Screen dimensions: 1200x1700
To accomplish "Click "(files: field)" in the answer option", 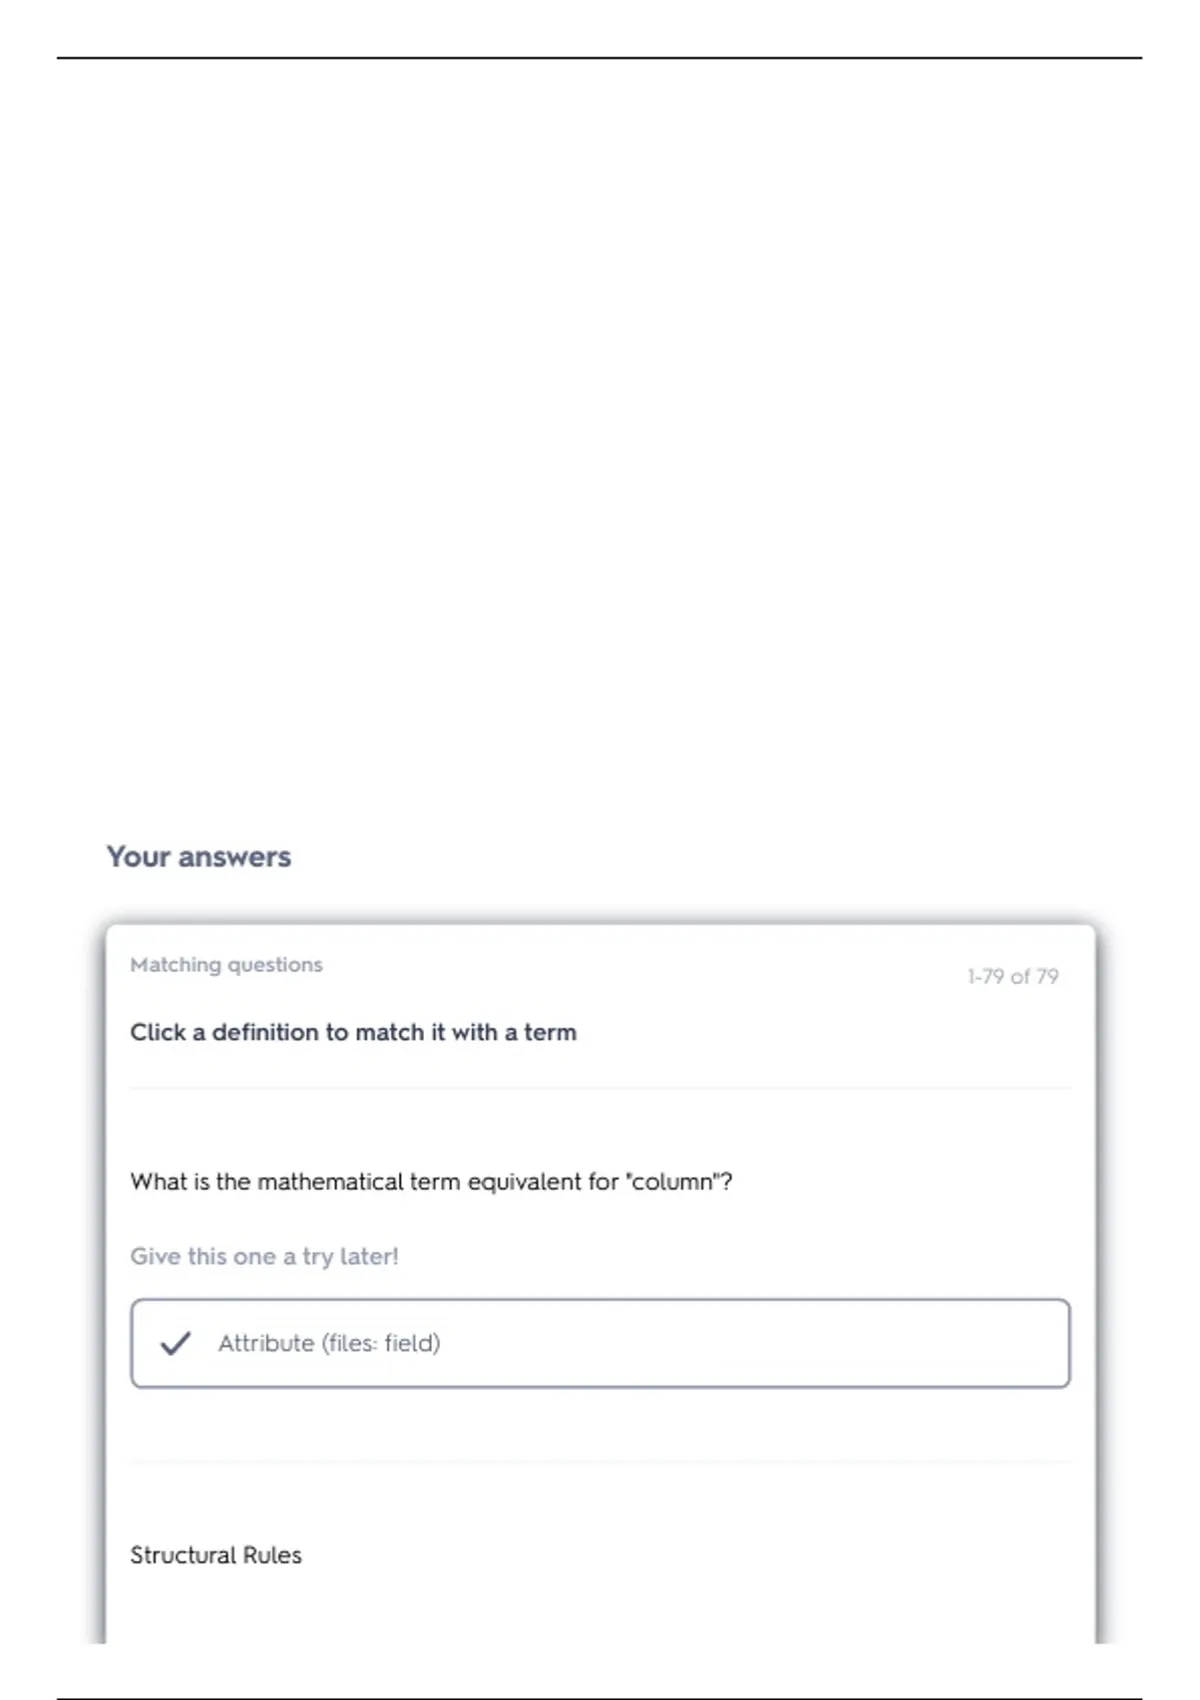I will (x=381, y=1343).
